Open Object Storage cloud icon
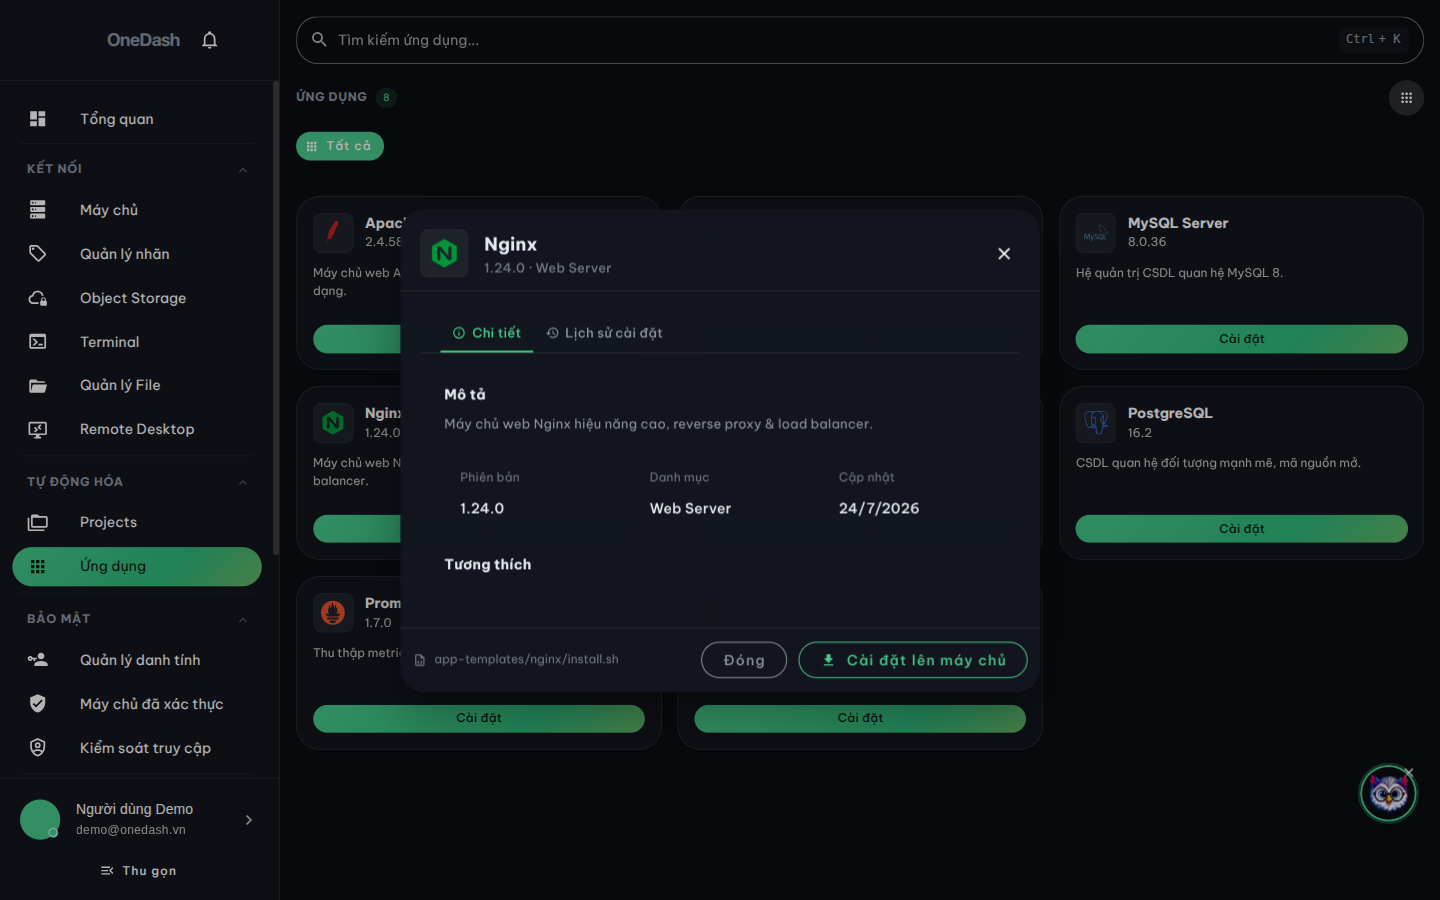This screenshot has height=900, width=1440. pos(38,298)
